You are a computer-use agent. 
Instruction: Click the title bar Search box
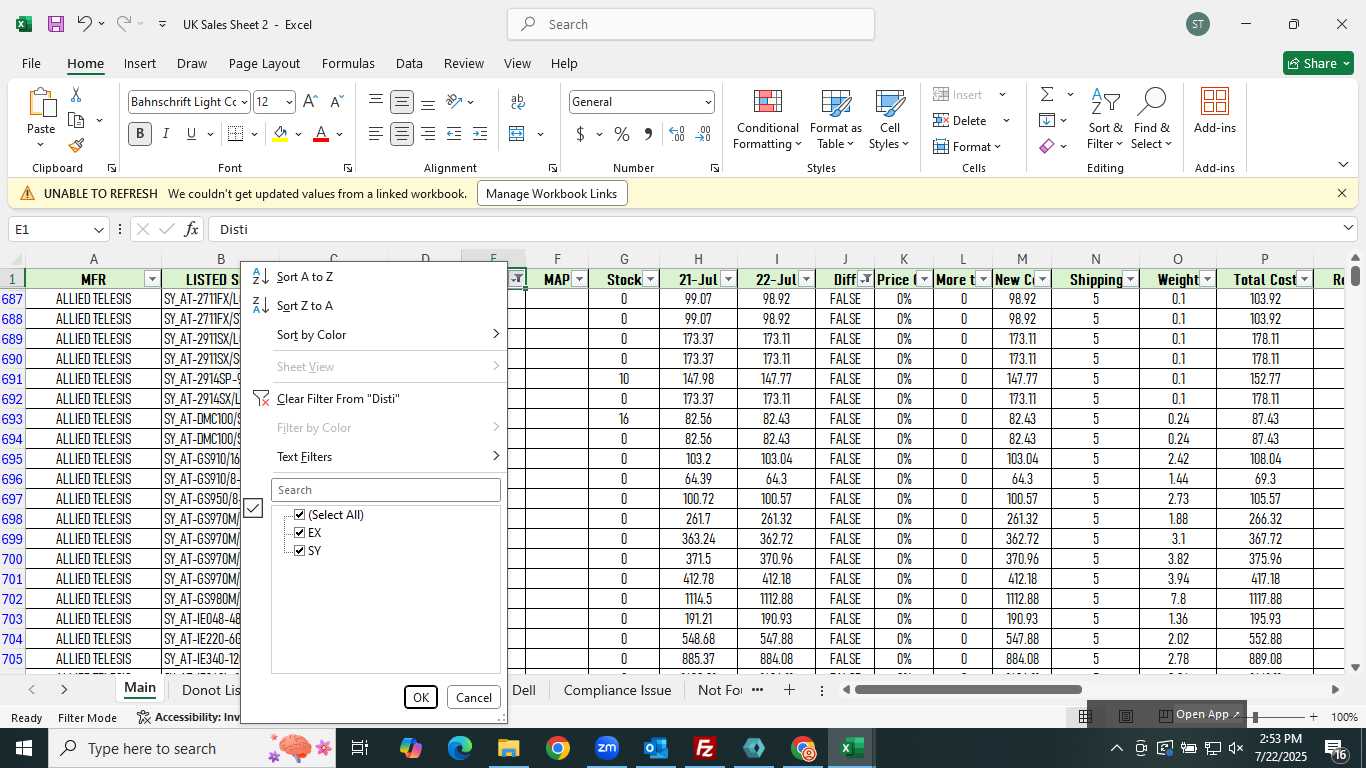[x=691, y=24]
